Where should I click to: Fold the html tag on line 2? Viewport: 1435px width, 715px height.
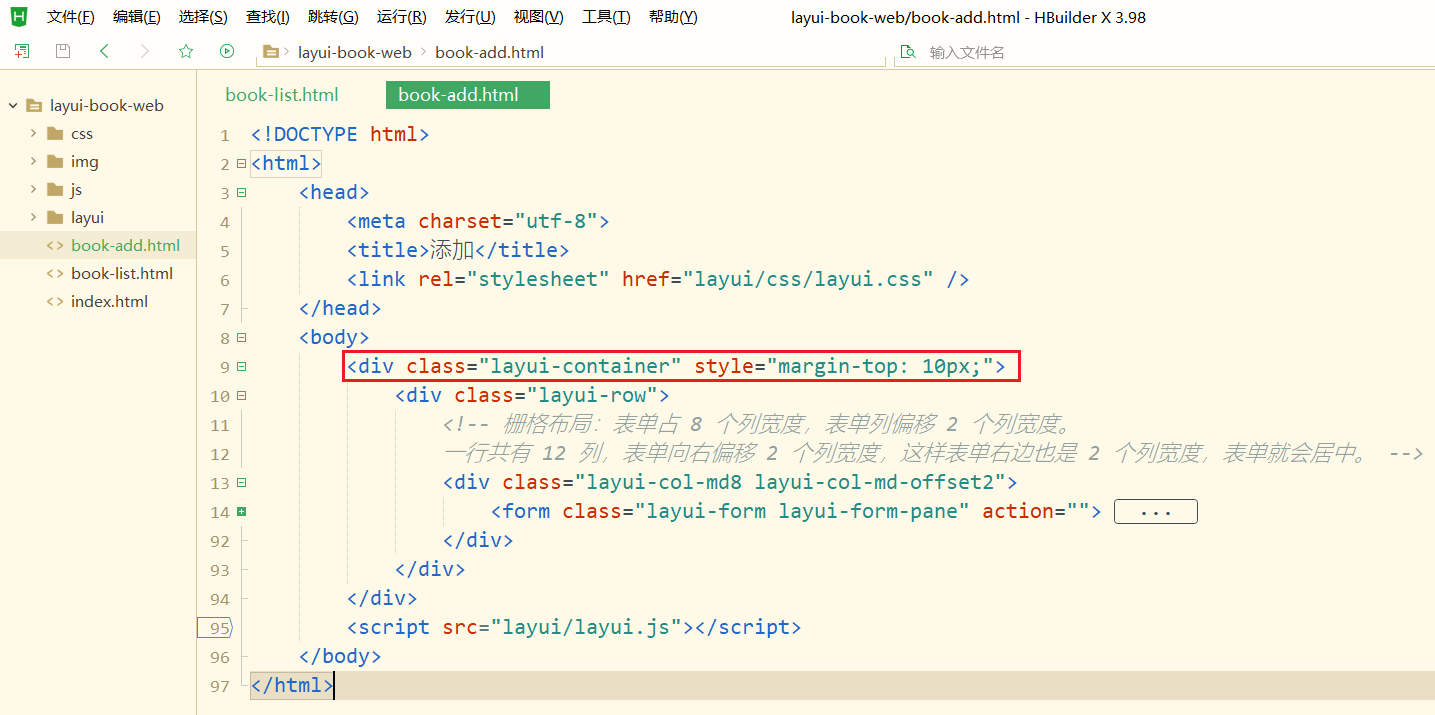pyautogui.click(x=241, y=163)
